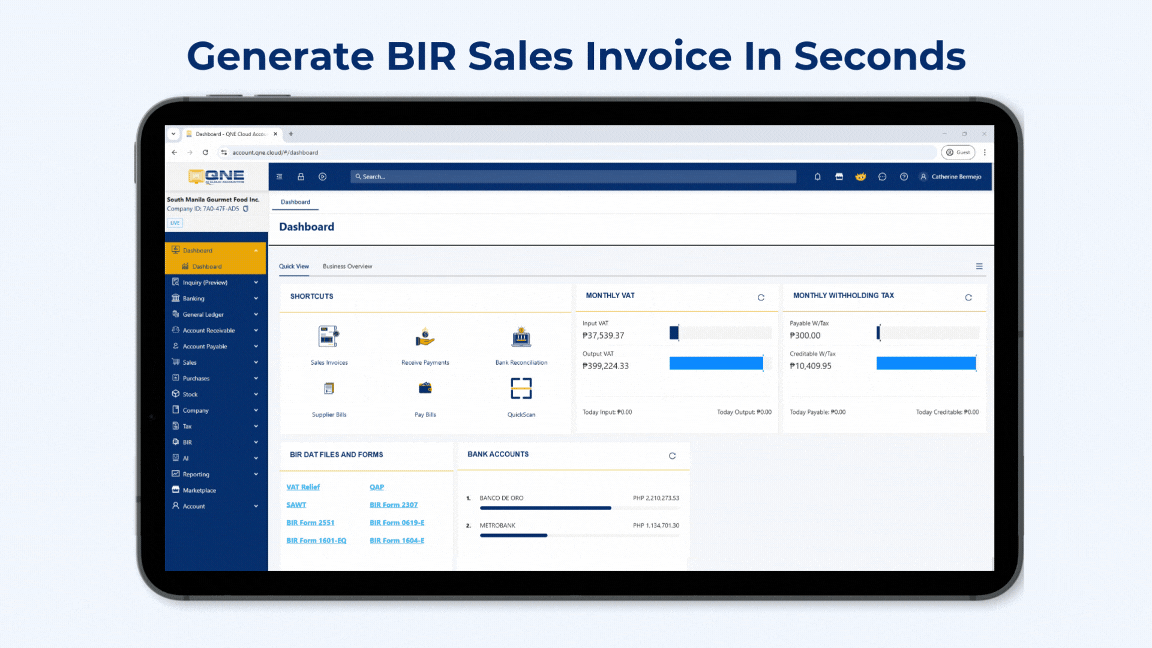Viewport: 1152px width, 648px height.
Task: Open the Receive Payments shortcut
Action: 425,338
